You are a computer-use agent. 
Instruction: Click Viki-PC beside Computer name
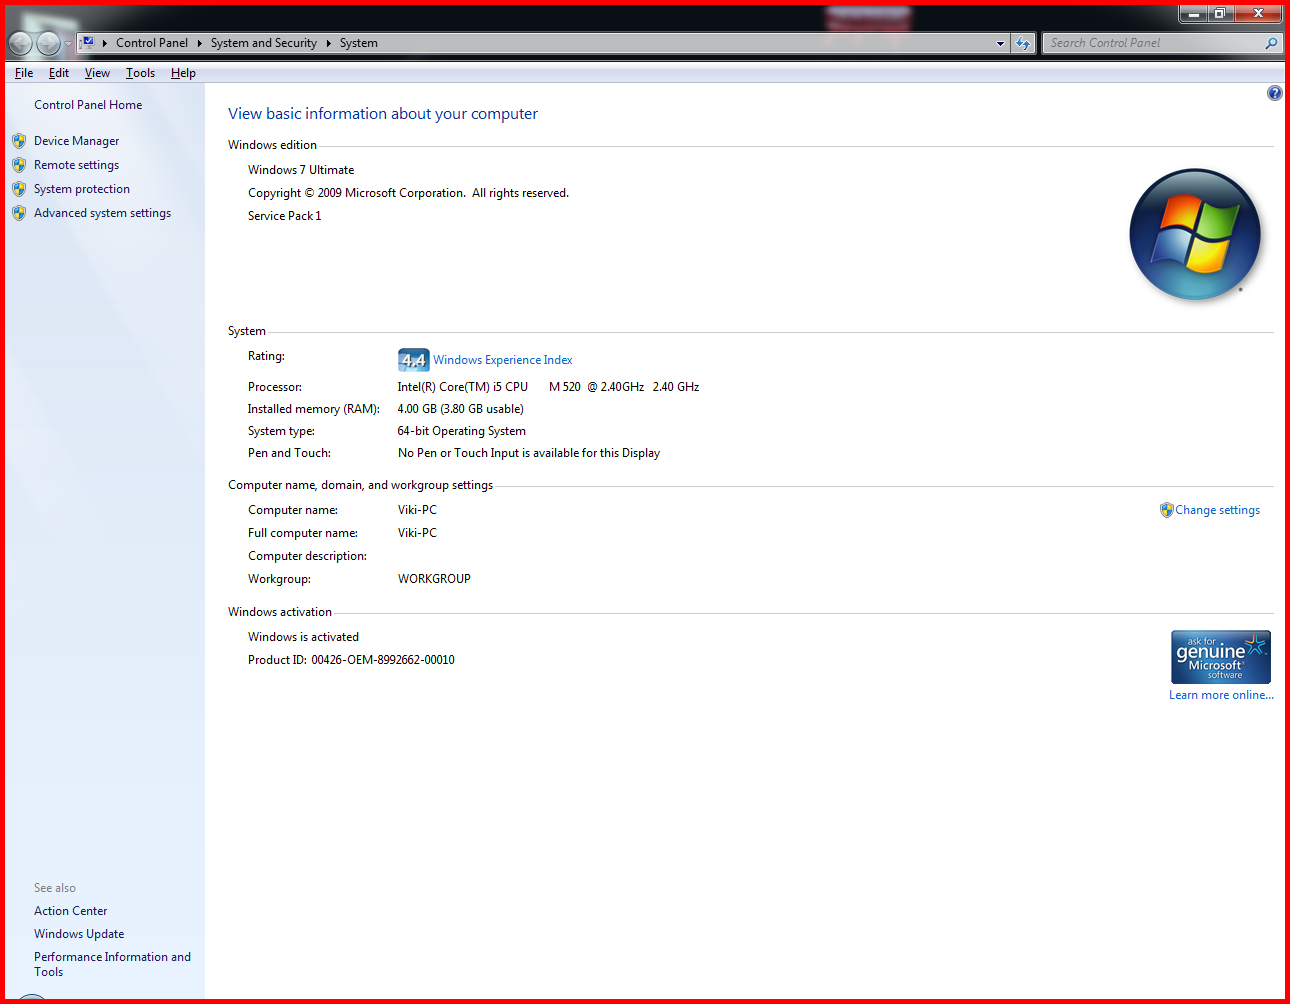click(417, 510)
